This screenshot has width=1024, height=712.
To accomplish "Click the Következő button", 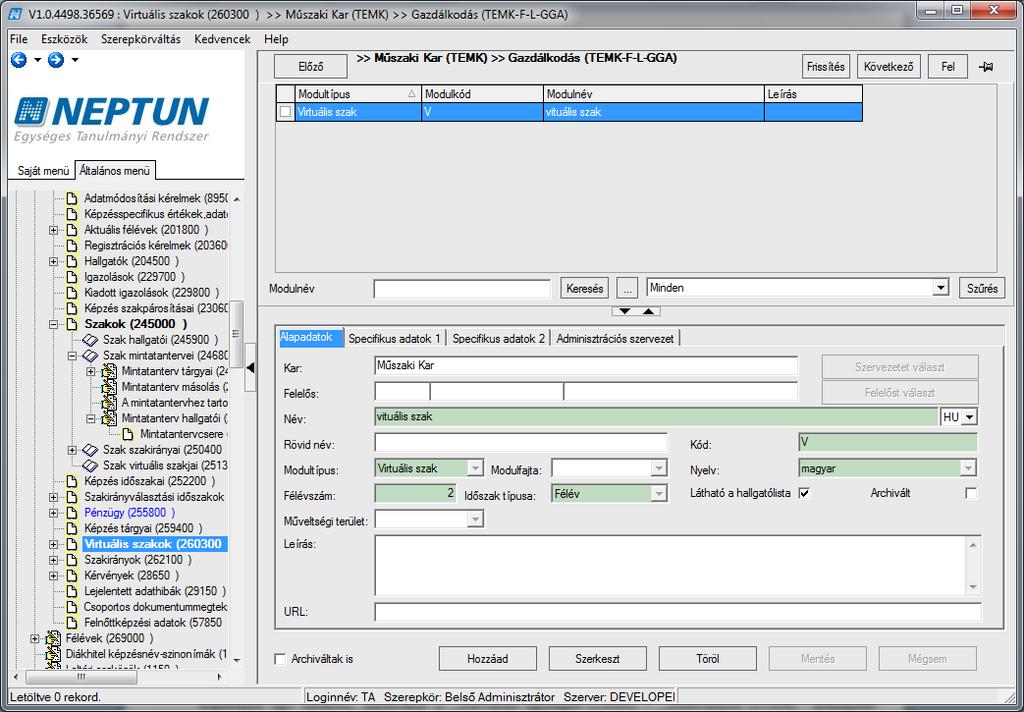I will [x=888, y=67].
